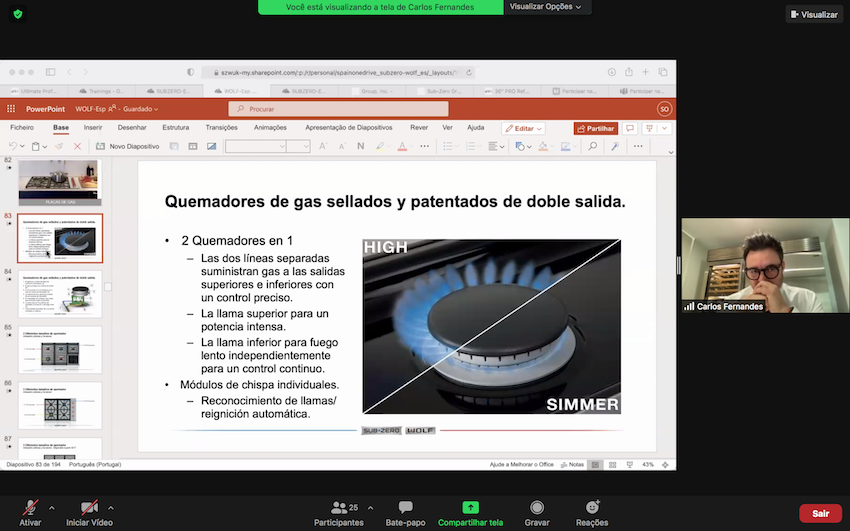Click the Paste clipboard icon
850x531 pixels.
click(x=36, y=146)
